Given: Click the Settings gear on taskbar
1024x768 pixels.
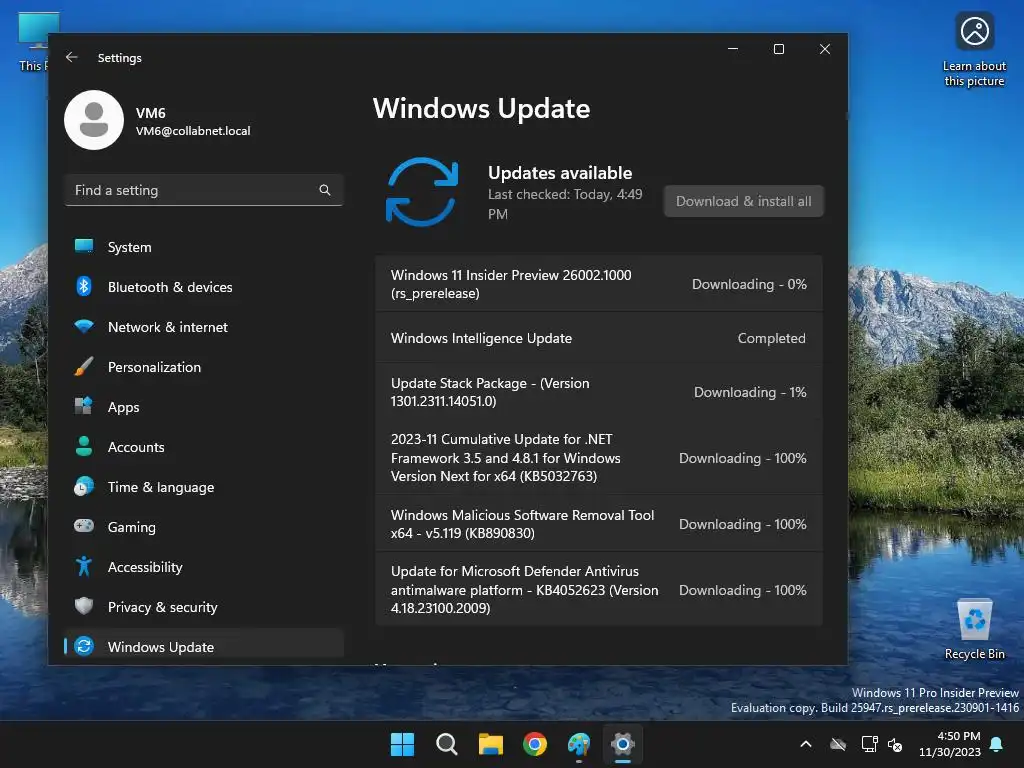Looking at the screenshot, I should coord(623,744).
